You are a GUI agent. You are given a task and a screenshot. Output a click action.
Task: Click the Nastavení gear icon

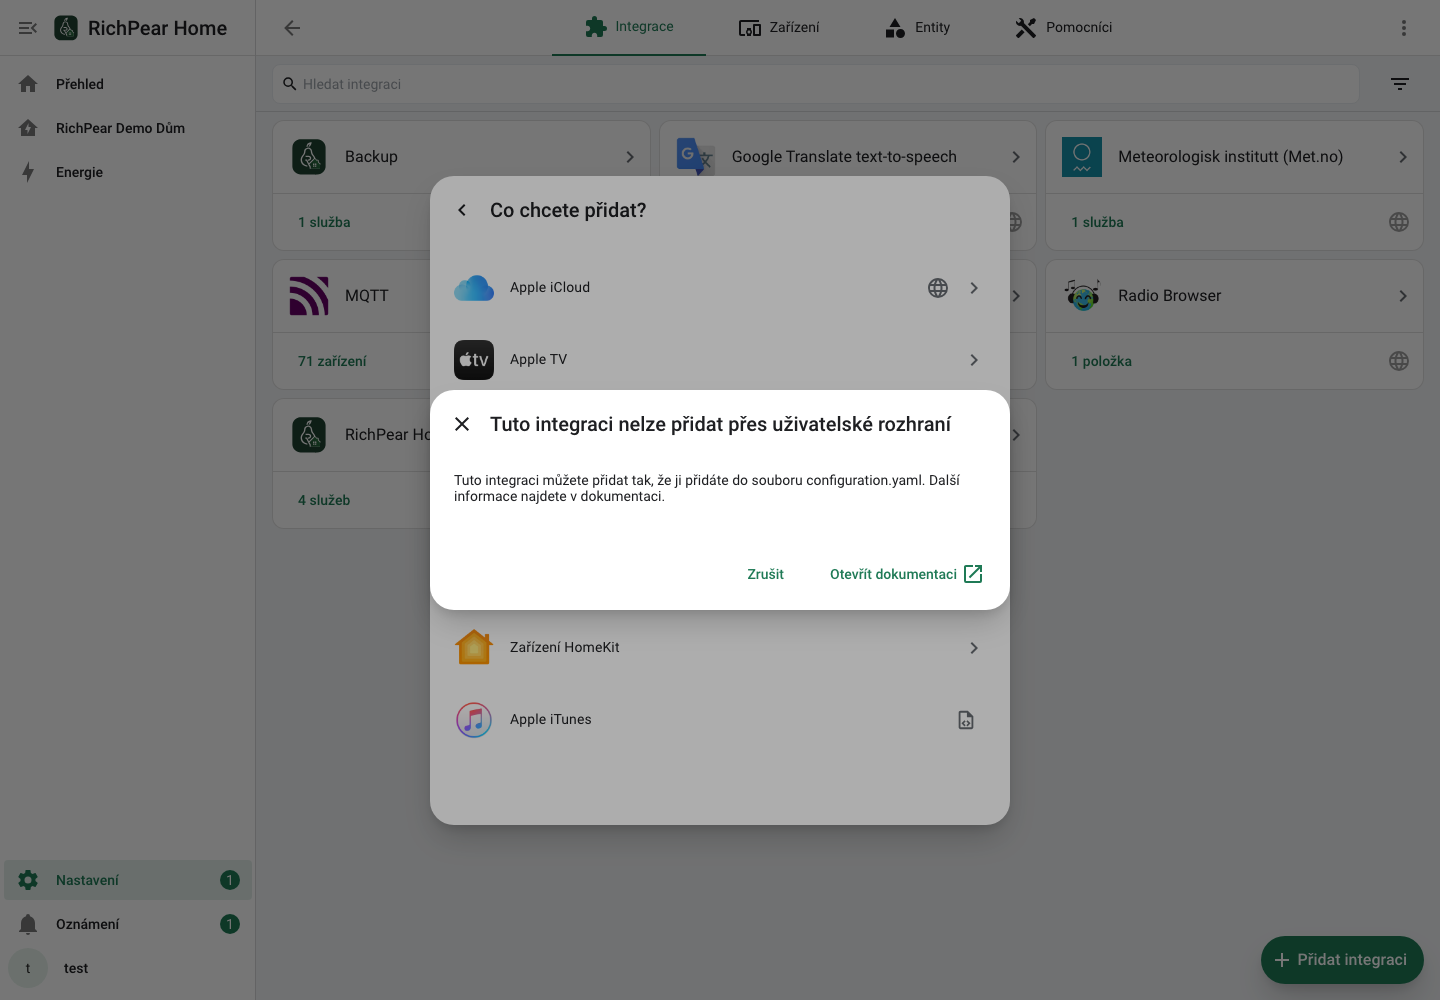pyautogui.click(x=28, y=880)
